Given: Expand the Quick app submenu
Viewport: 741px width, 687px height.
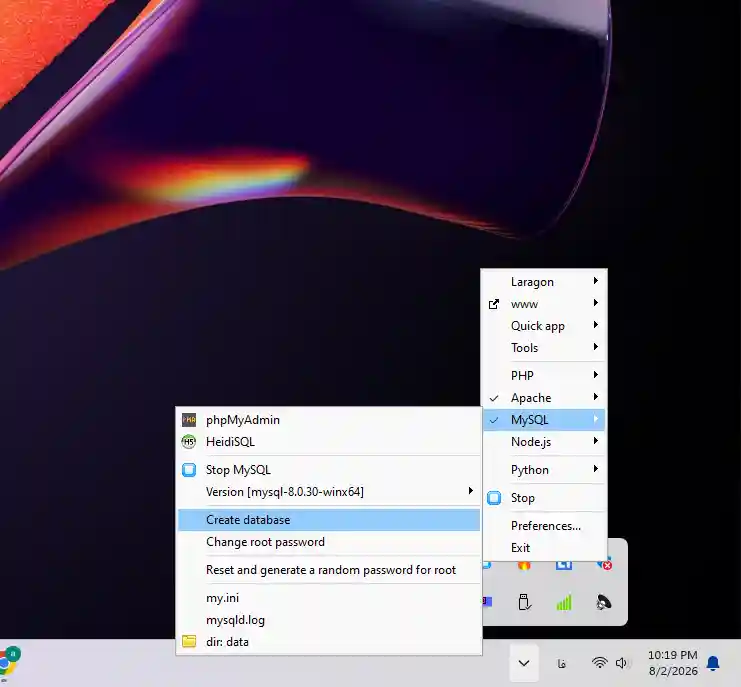Looking at the screenshot, I should (544, 326).
